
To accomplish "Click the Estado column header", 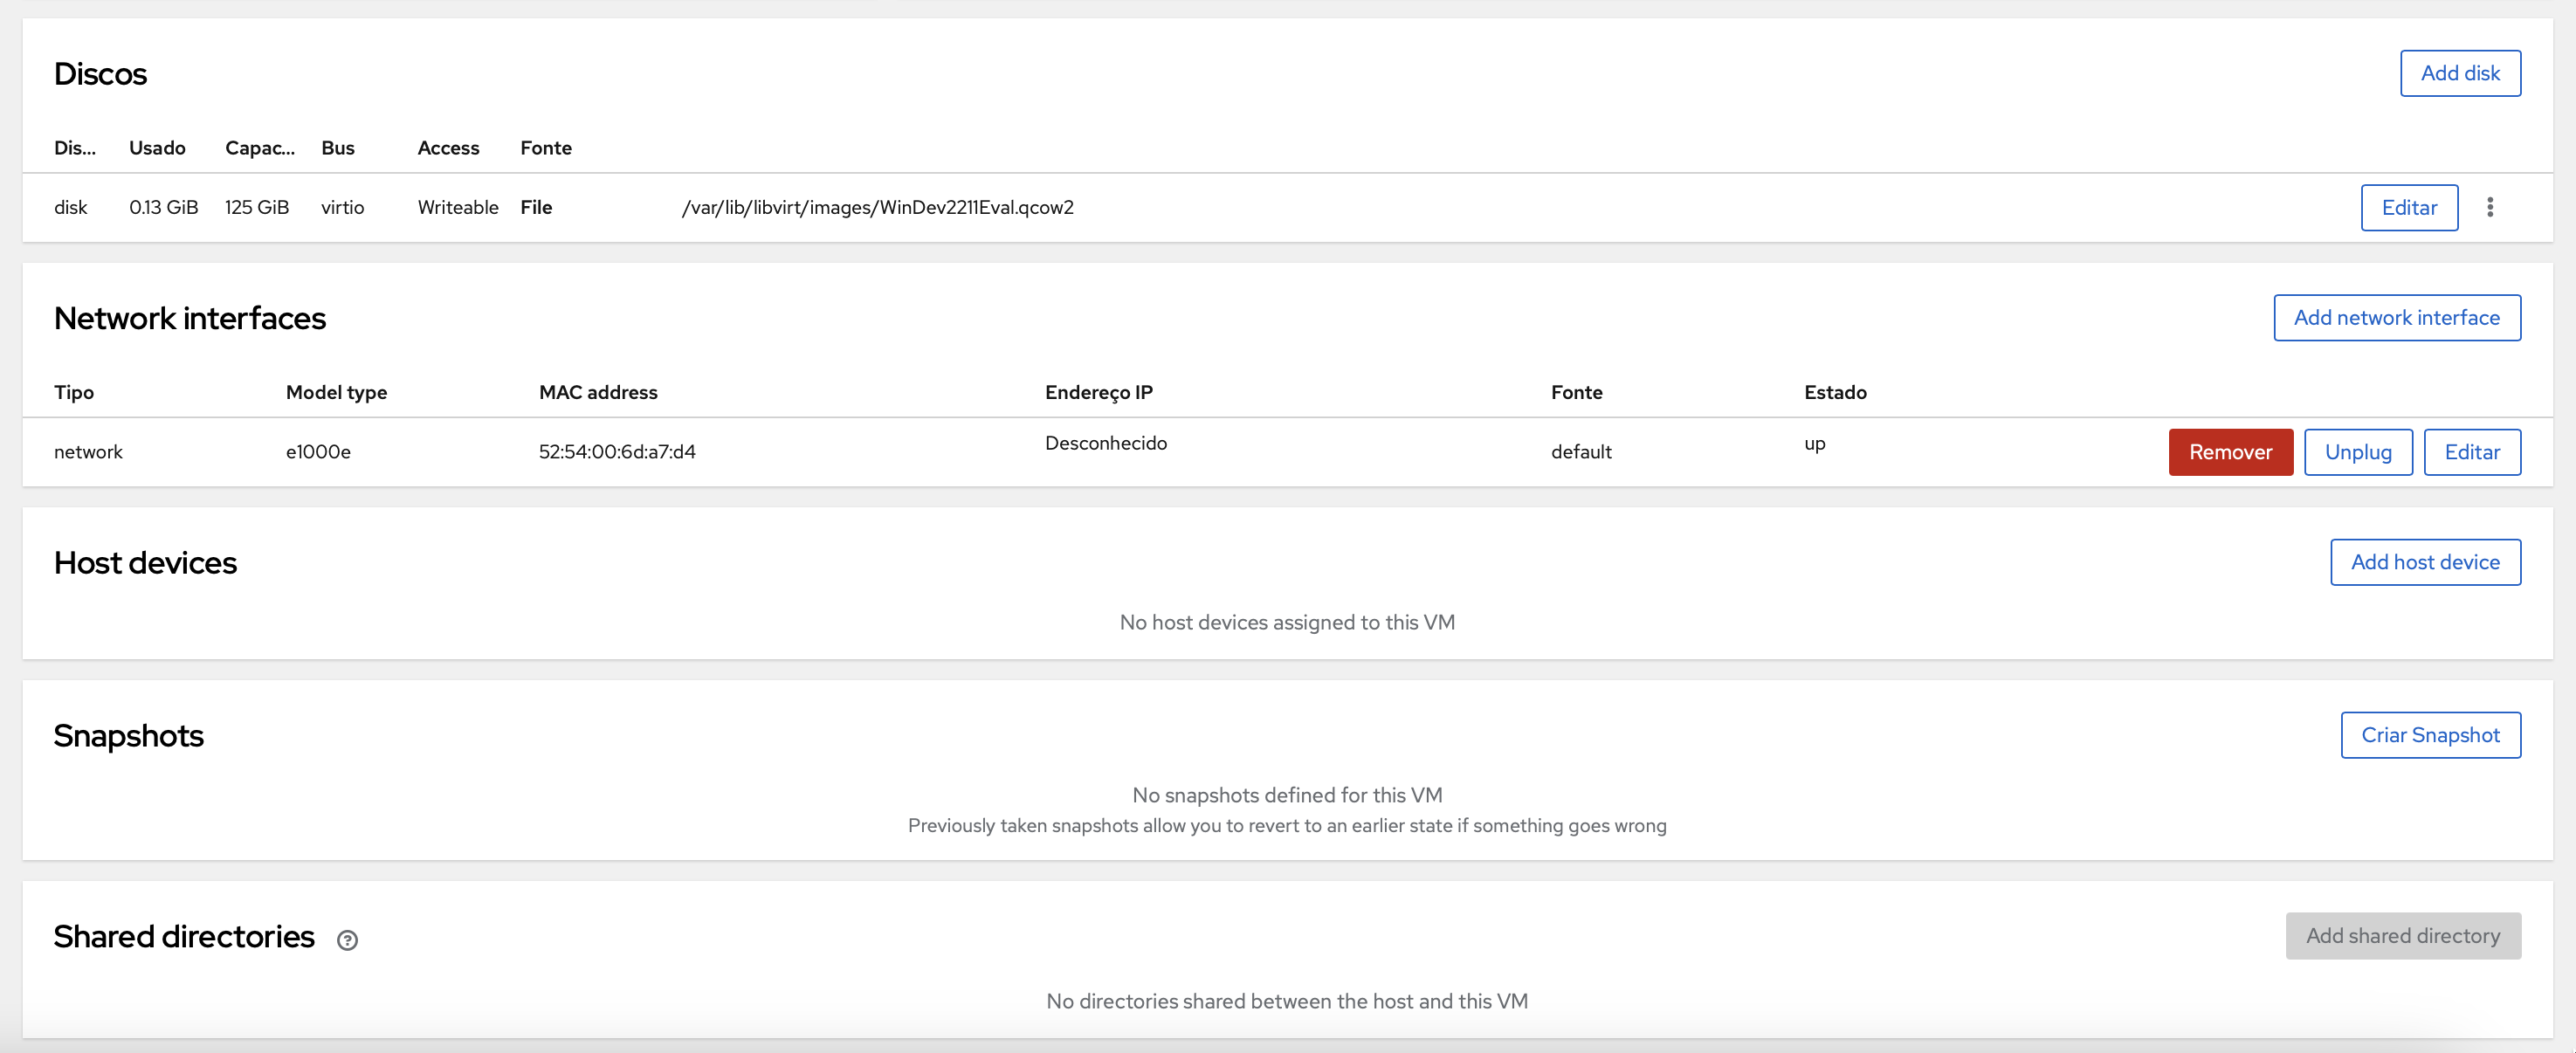I will (1834, 392).
